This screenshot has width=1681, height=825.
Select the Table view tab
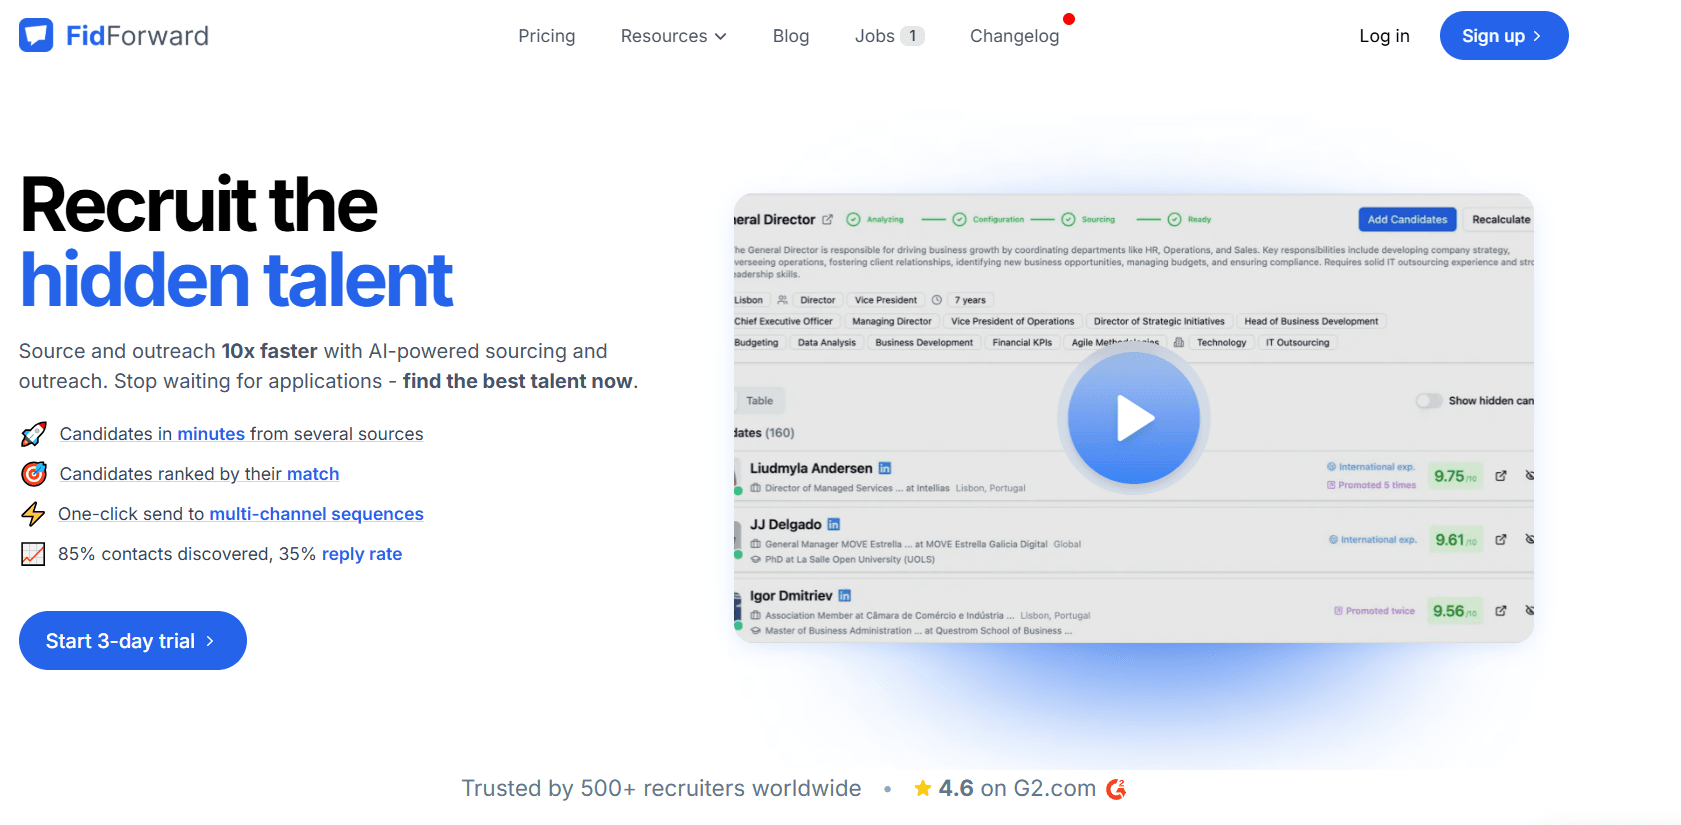(x=760, y=401)
